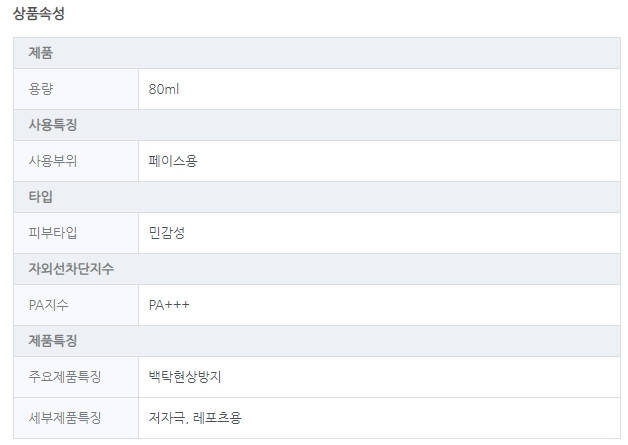Select the 주요제품특징 attribute label
The width and height of the screenshot is (628, 445).
tap(65, 377)
